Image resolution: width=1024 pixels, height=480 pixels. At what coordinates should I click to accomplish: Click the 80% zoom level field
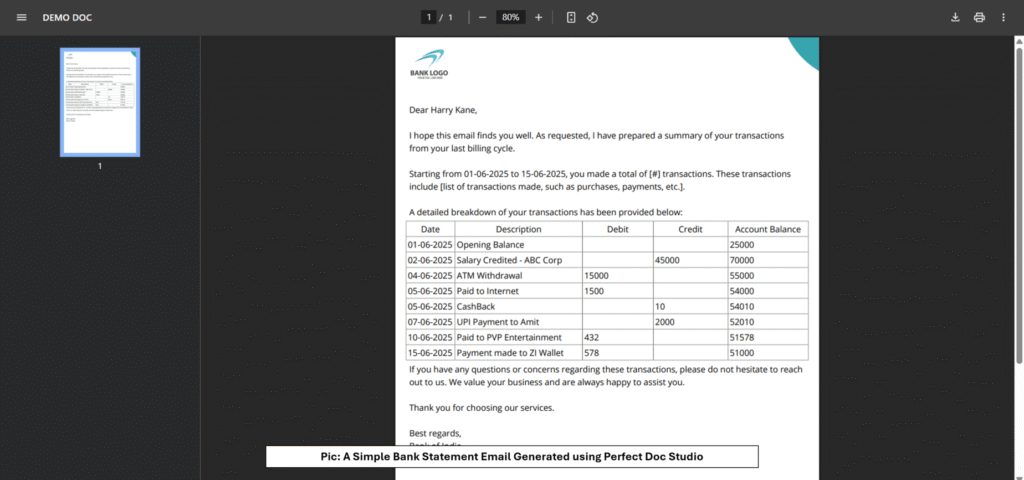(510, 17)
